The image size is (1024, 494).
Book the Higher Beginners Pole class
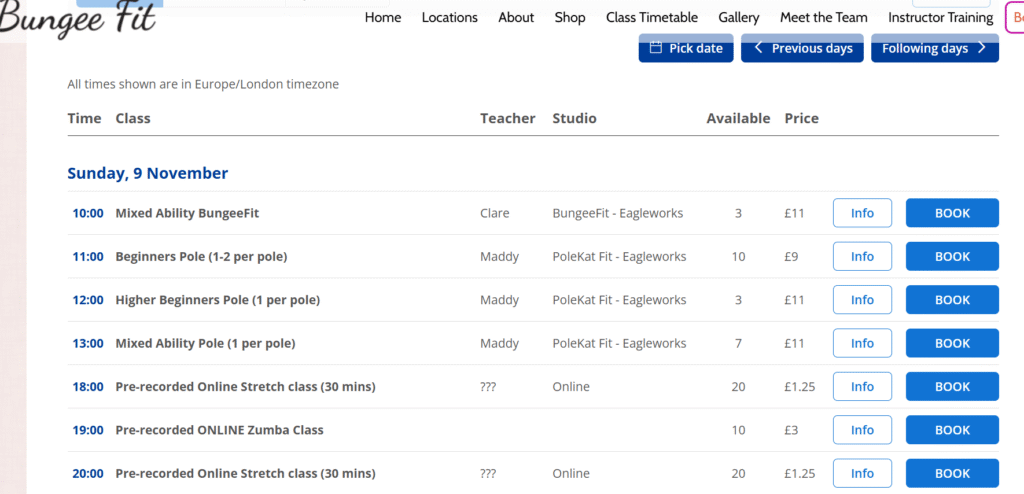point(952,300)
